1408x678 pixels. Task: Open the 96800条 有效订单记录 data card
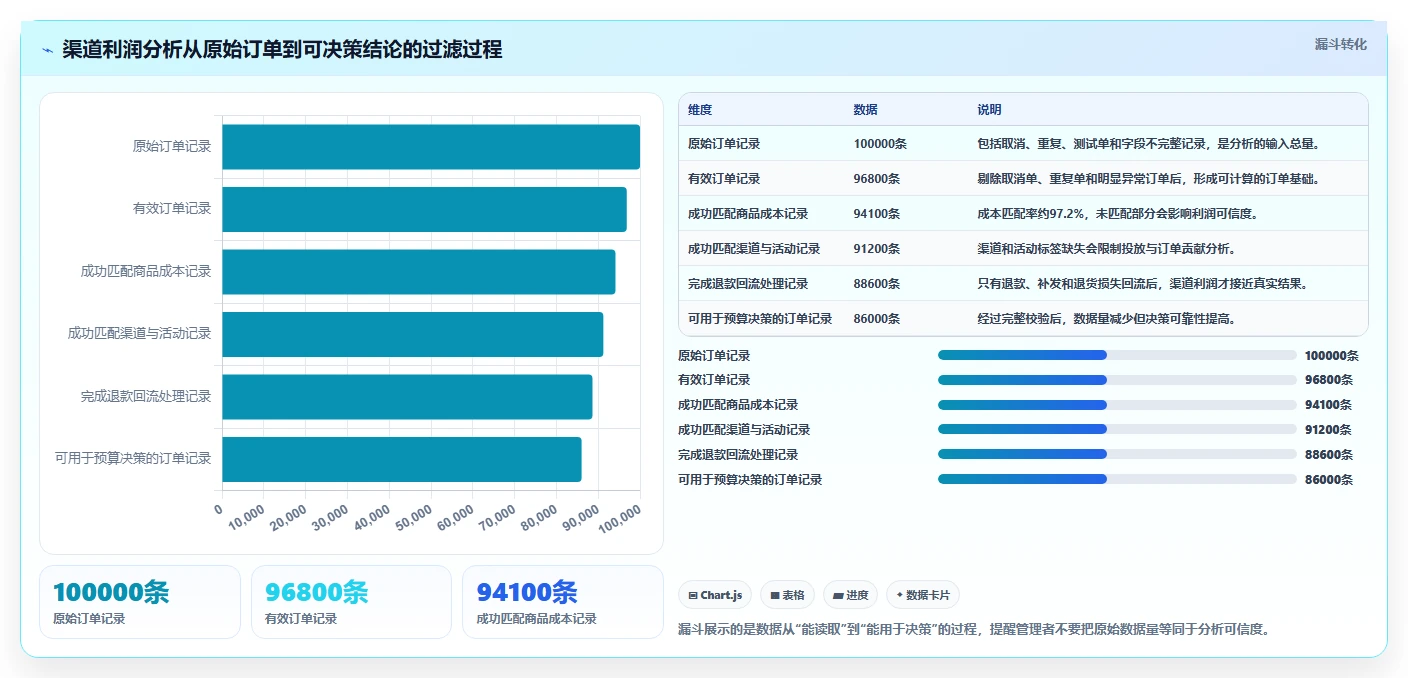[x=352, y=602]
